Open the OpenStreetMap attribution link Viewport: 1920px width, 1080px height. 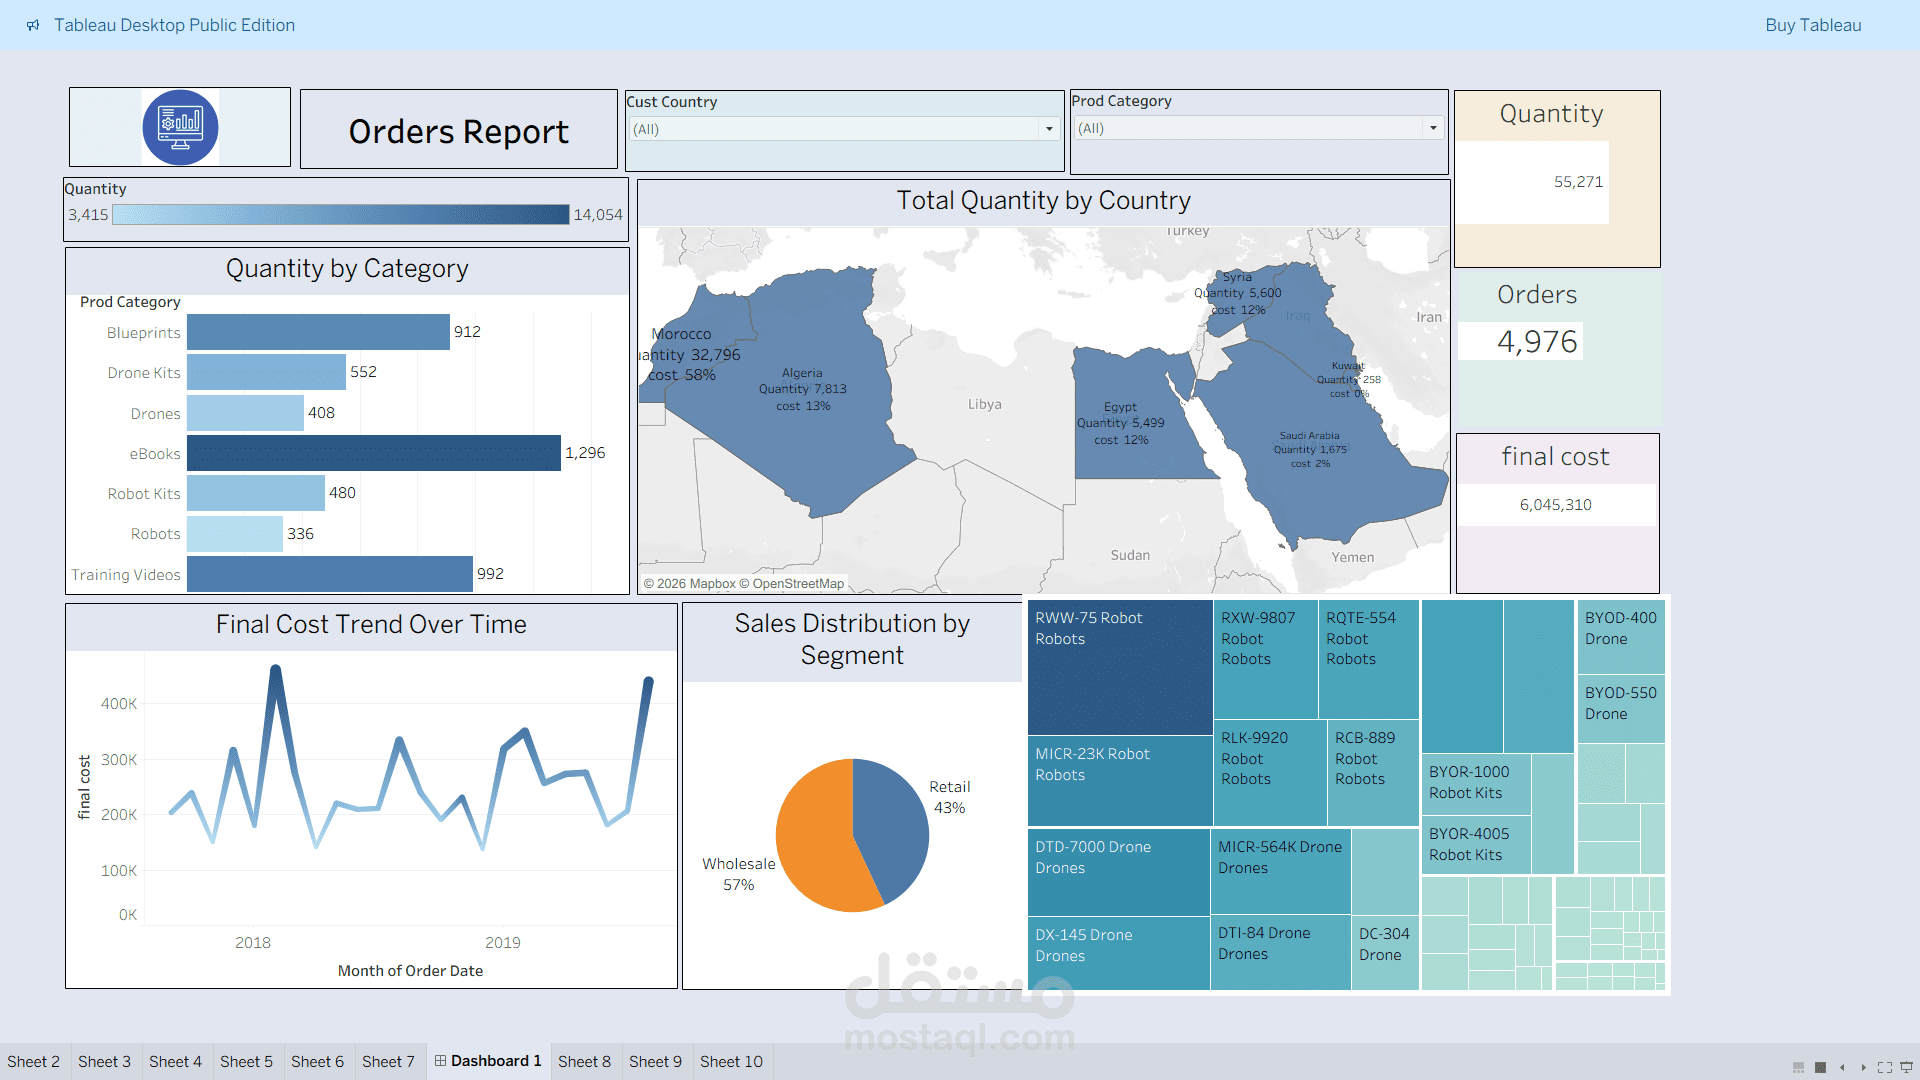click(x=797, y=583)
